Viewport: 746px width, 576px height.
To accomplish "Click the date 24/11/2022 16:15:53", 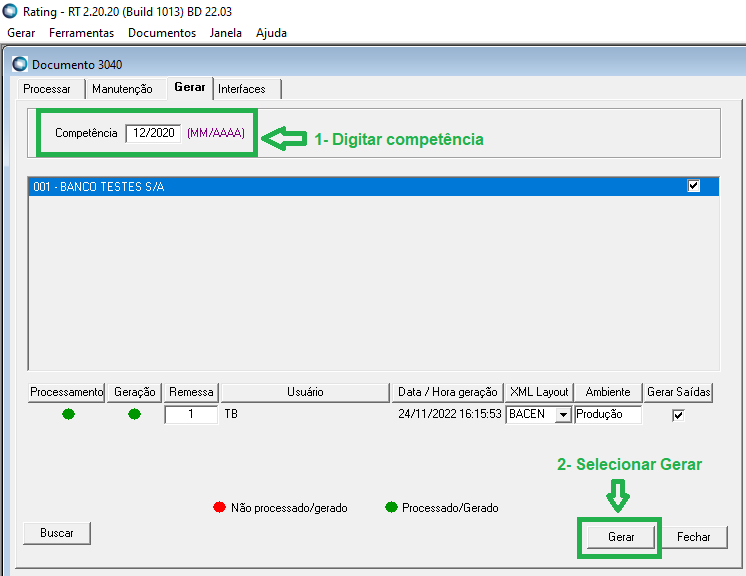I will [450, 414].
